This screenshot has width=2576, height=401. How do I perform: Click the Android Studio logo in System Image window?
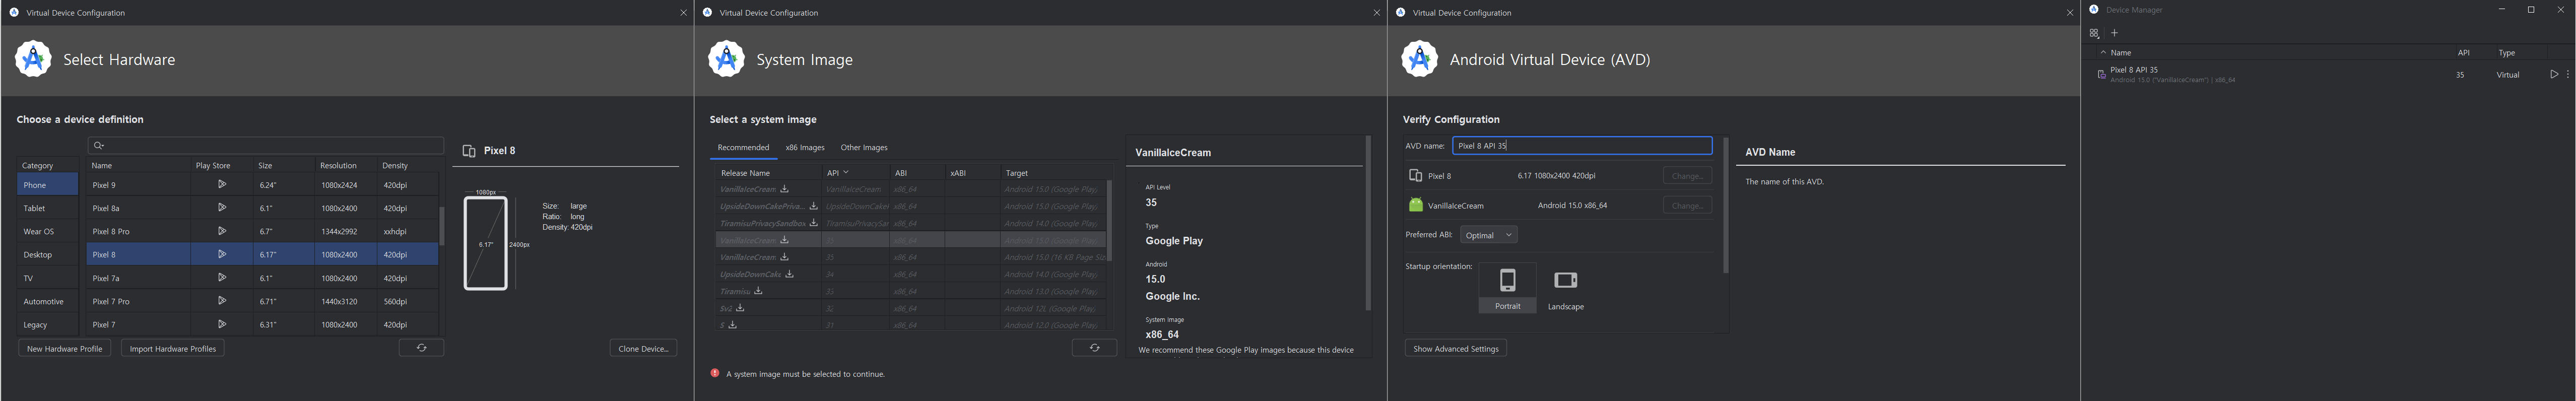point(726,59)
